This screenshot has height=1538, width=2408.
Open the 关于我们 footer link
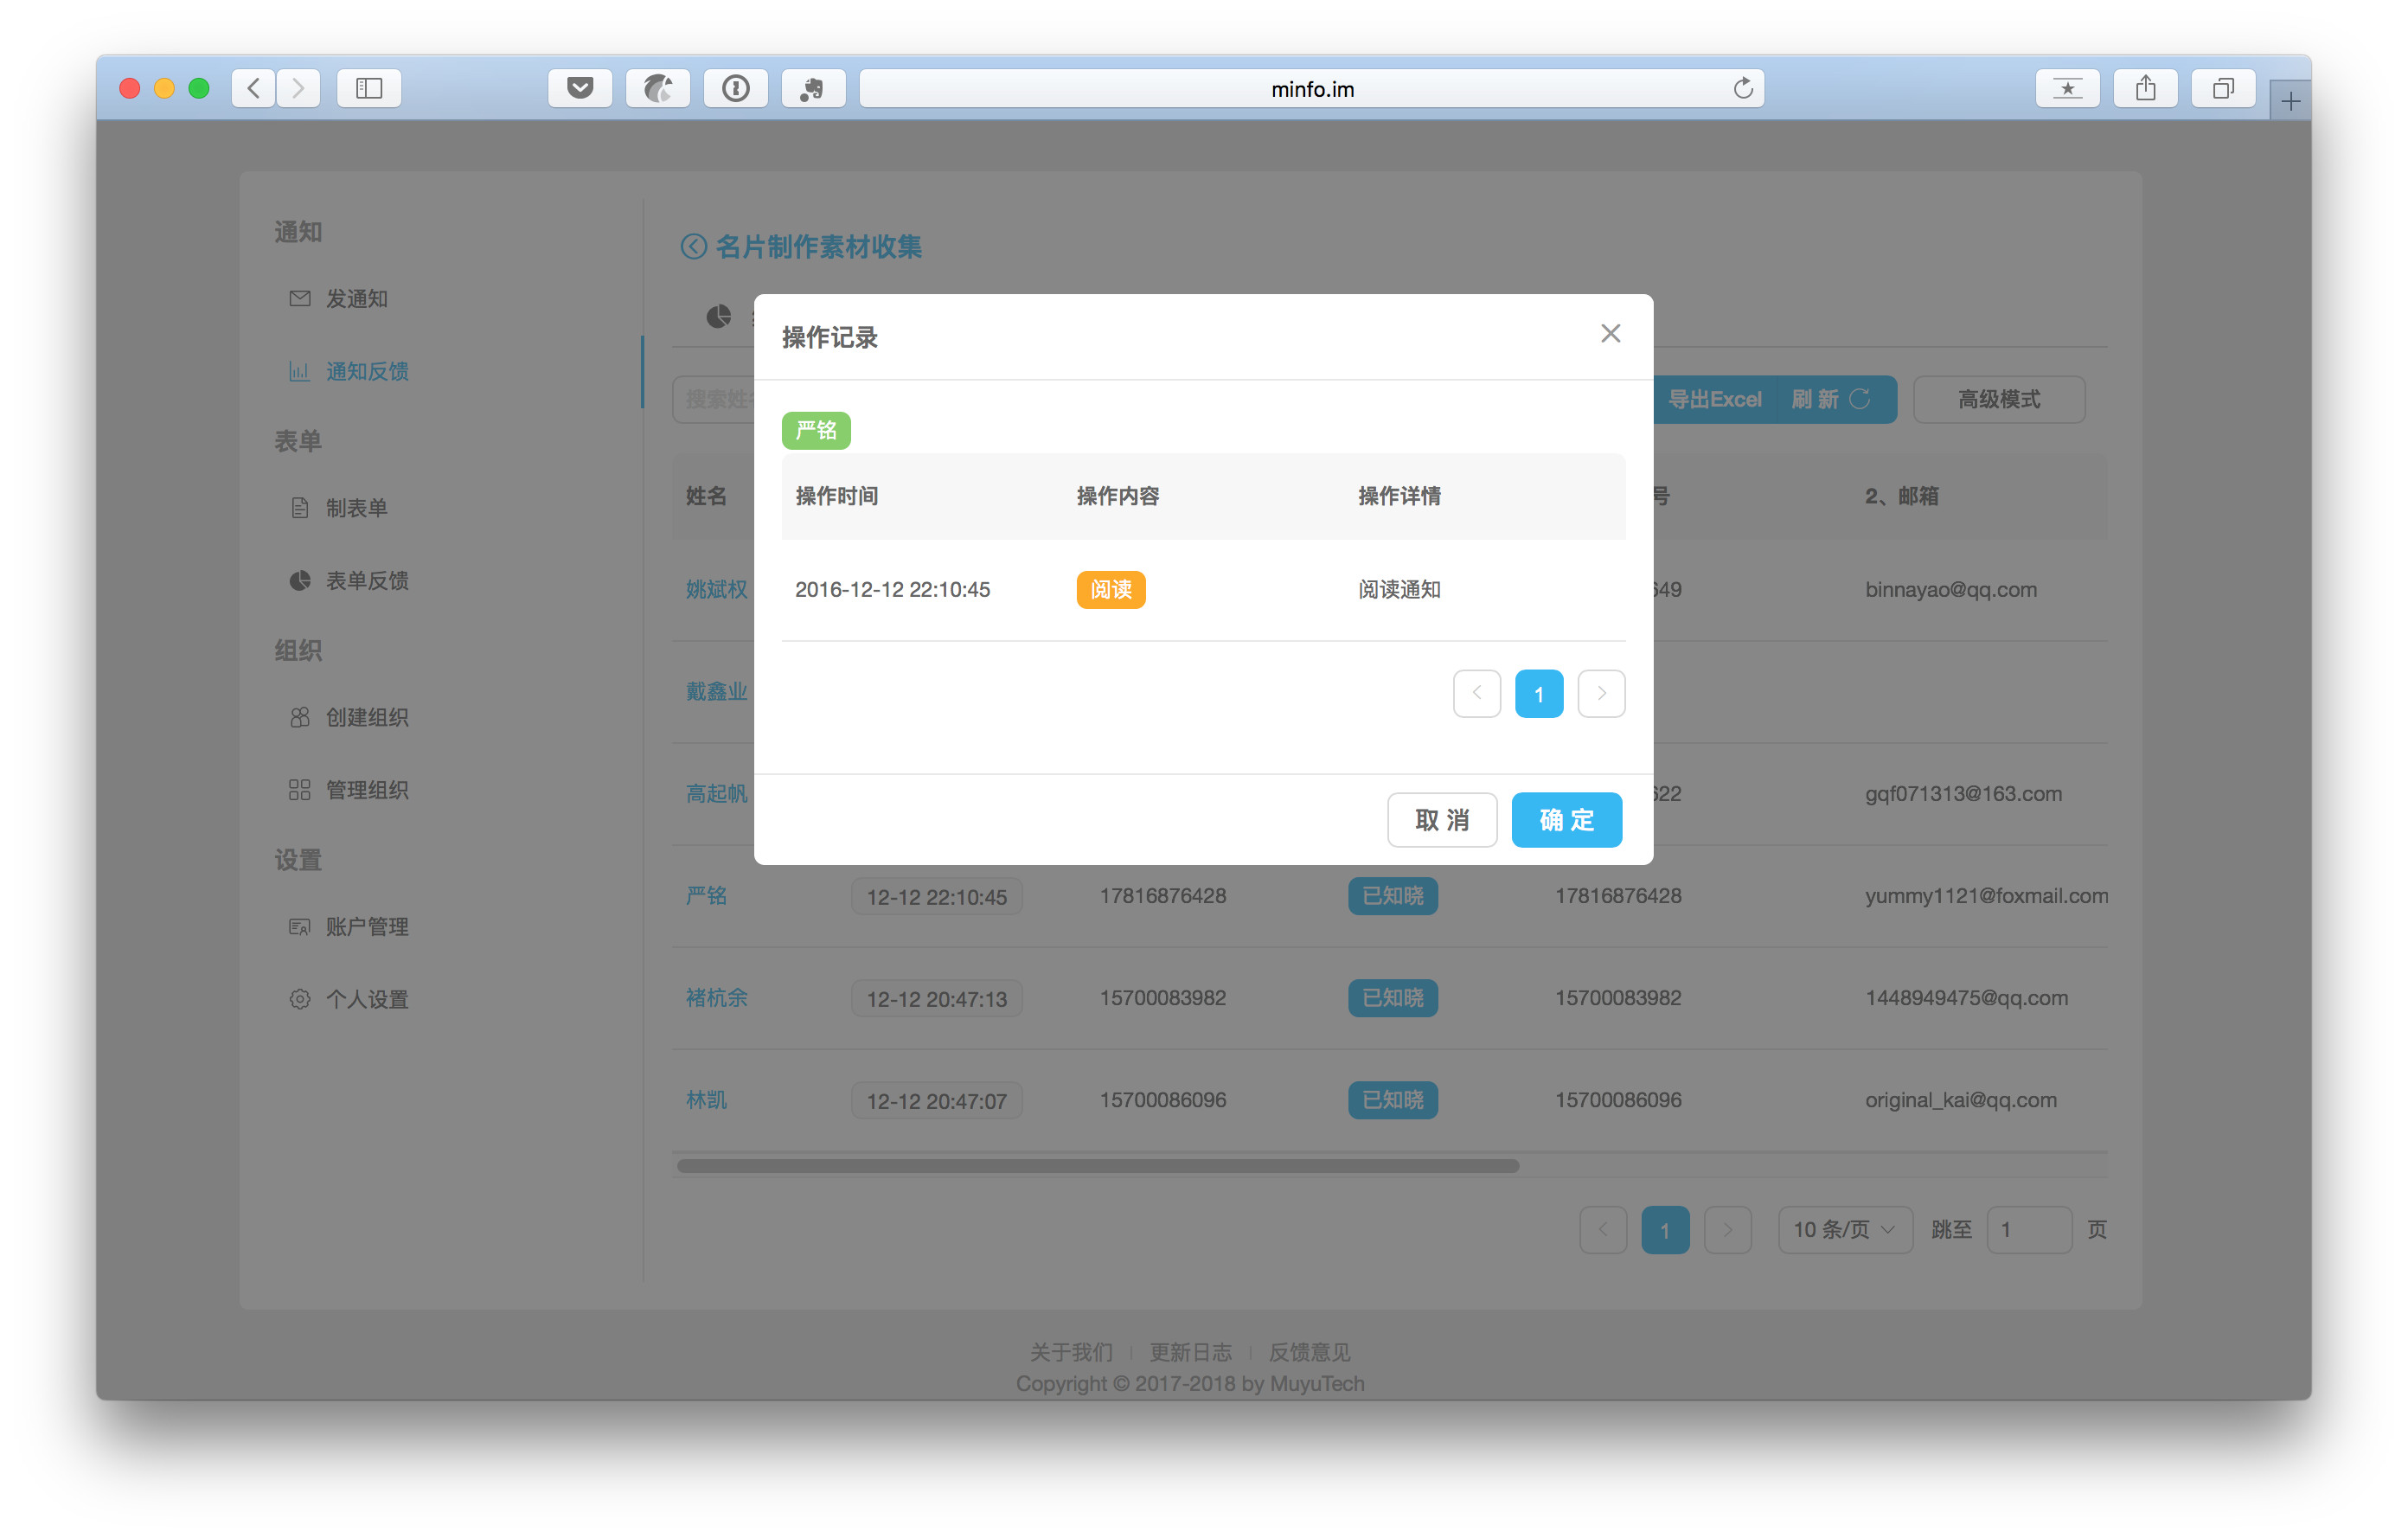point(1071,1352)
